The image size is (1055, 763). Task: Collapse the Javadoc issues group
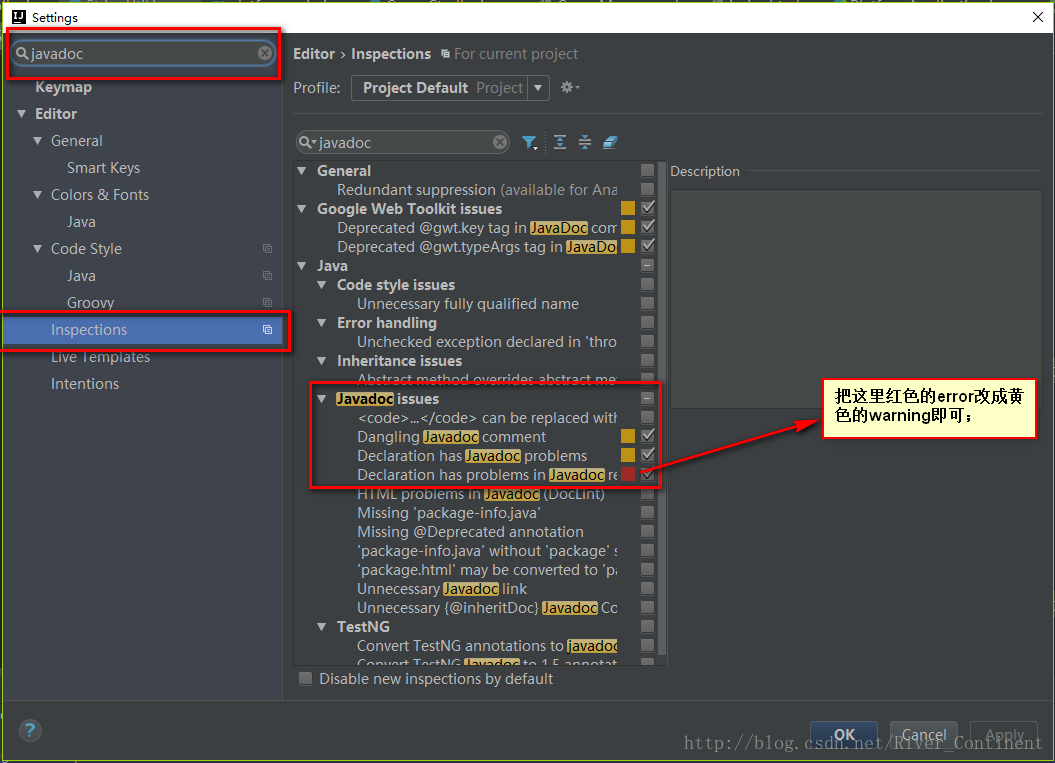click(322, 399)
